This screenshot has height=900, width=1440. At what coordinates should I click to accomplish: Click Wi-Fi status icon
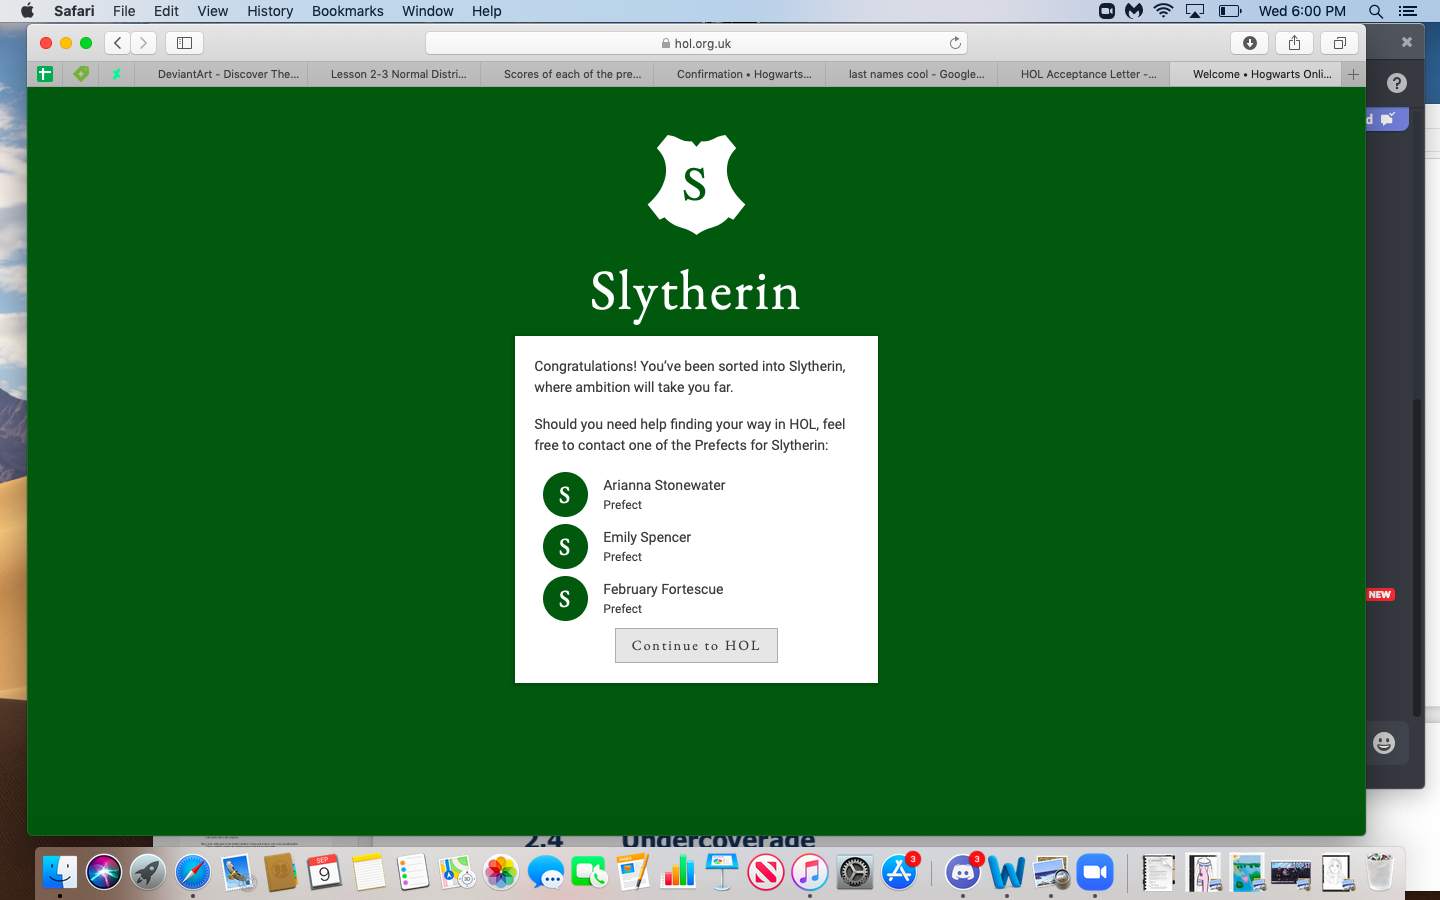pyautogui.click(x=1163, y=11)
